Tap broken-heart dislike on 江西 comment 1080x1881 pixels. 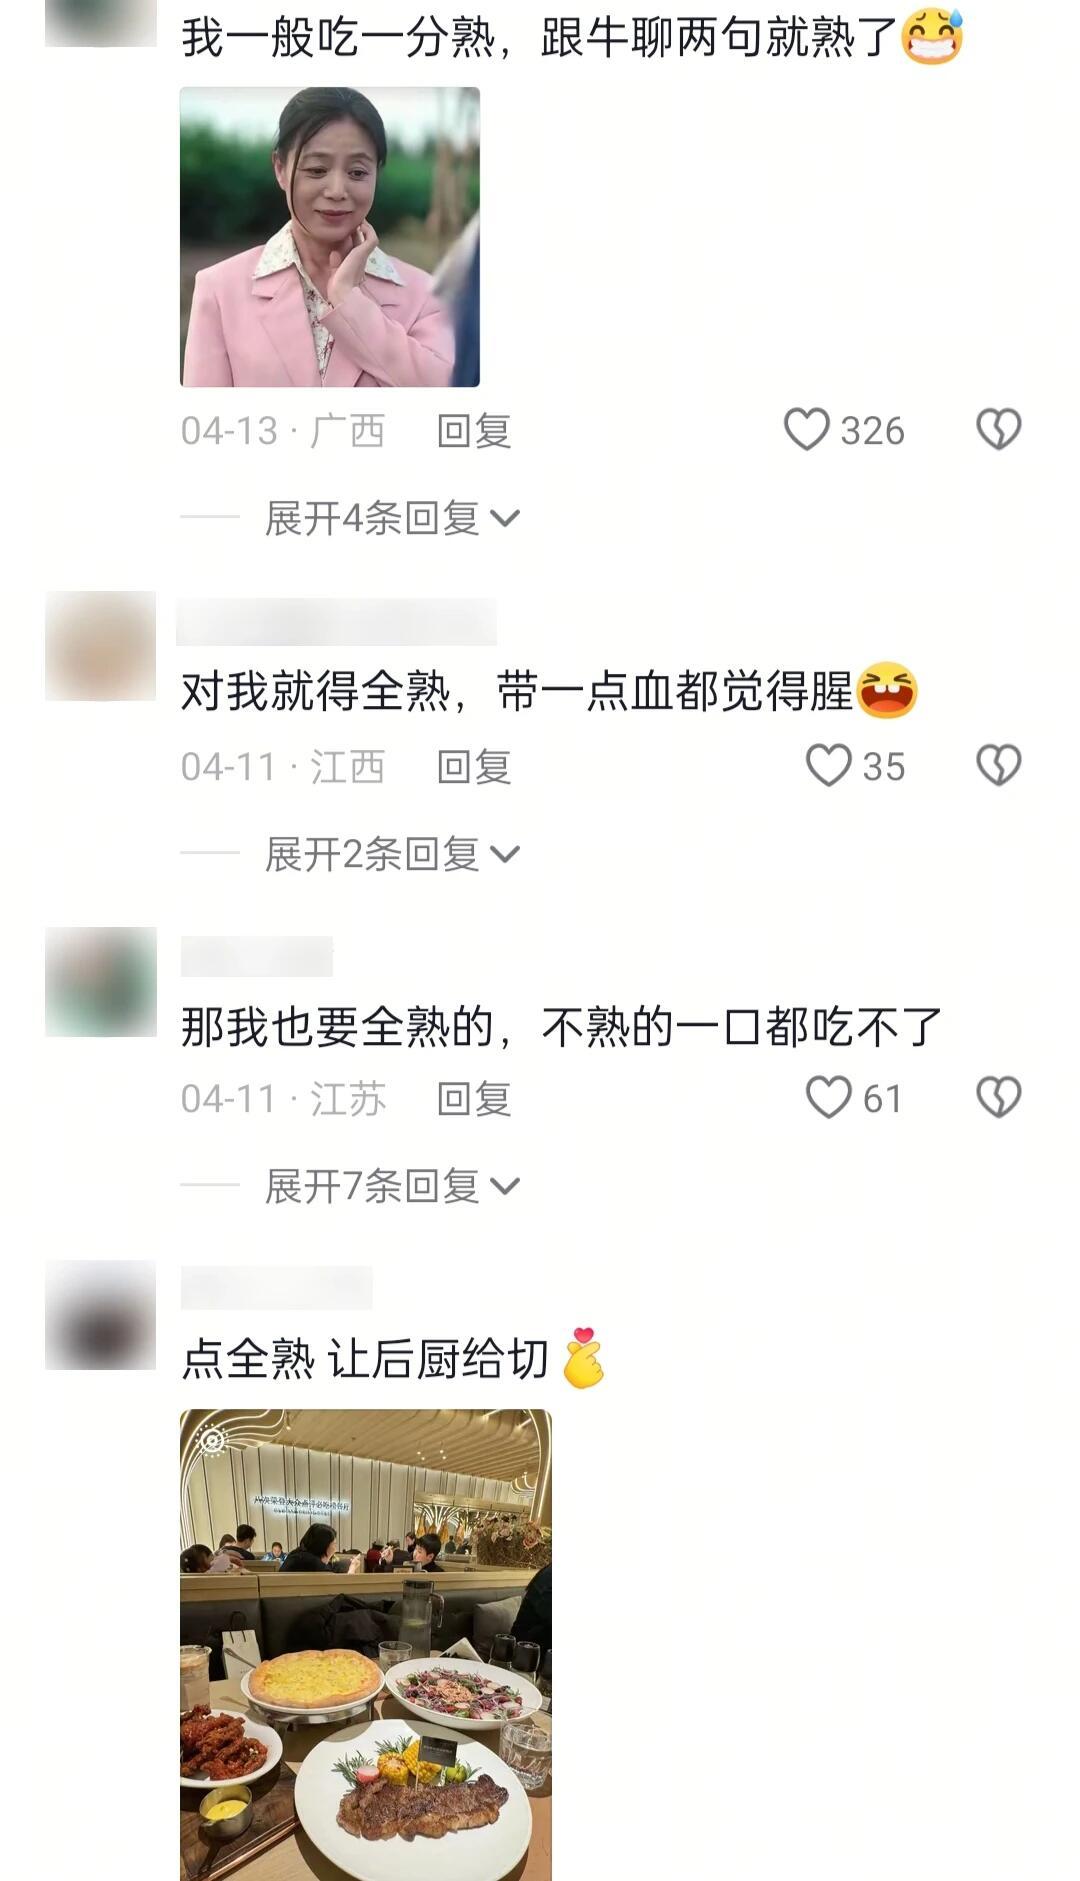[998, 766]
